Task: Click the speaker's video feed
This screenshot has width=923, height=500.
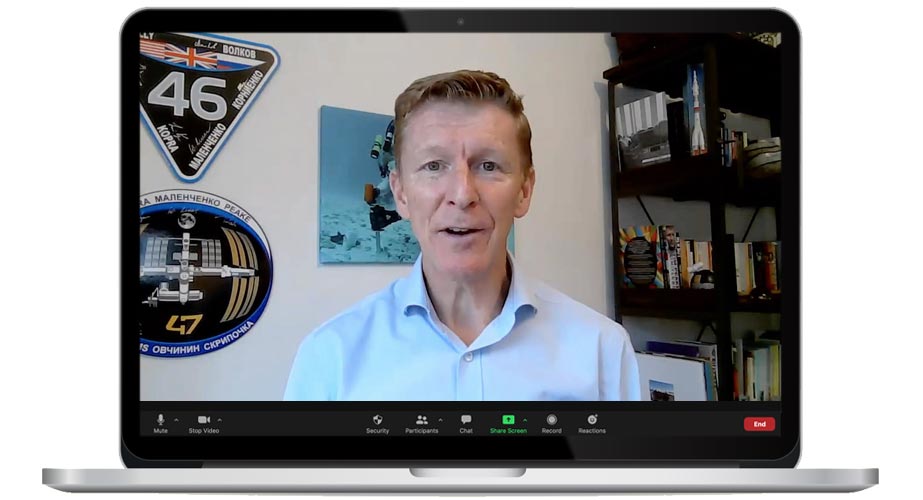Action: click(x=460, y=217)
